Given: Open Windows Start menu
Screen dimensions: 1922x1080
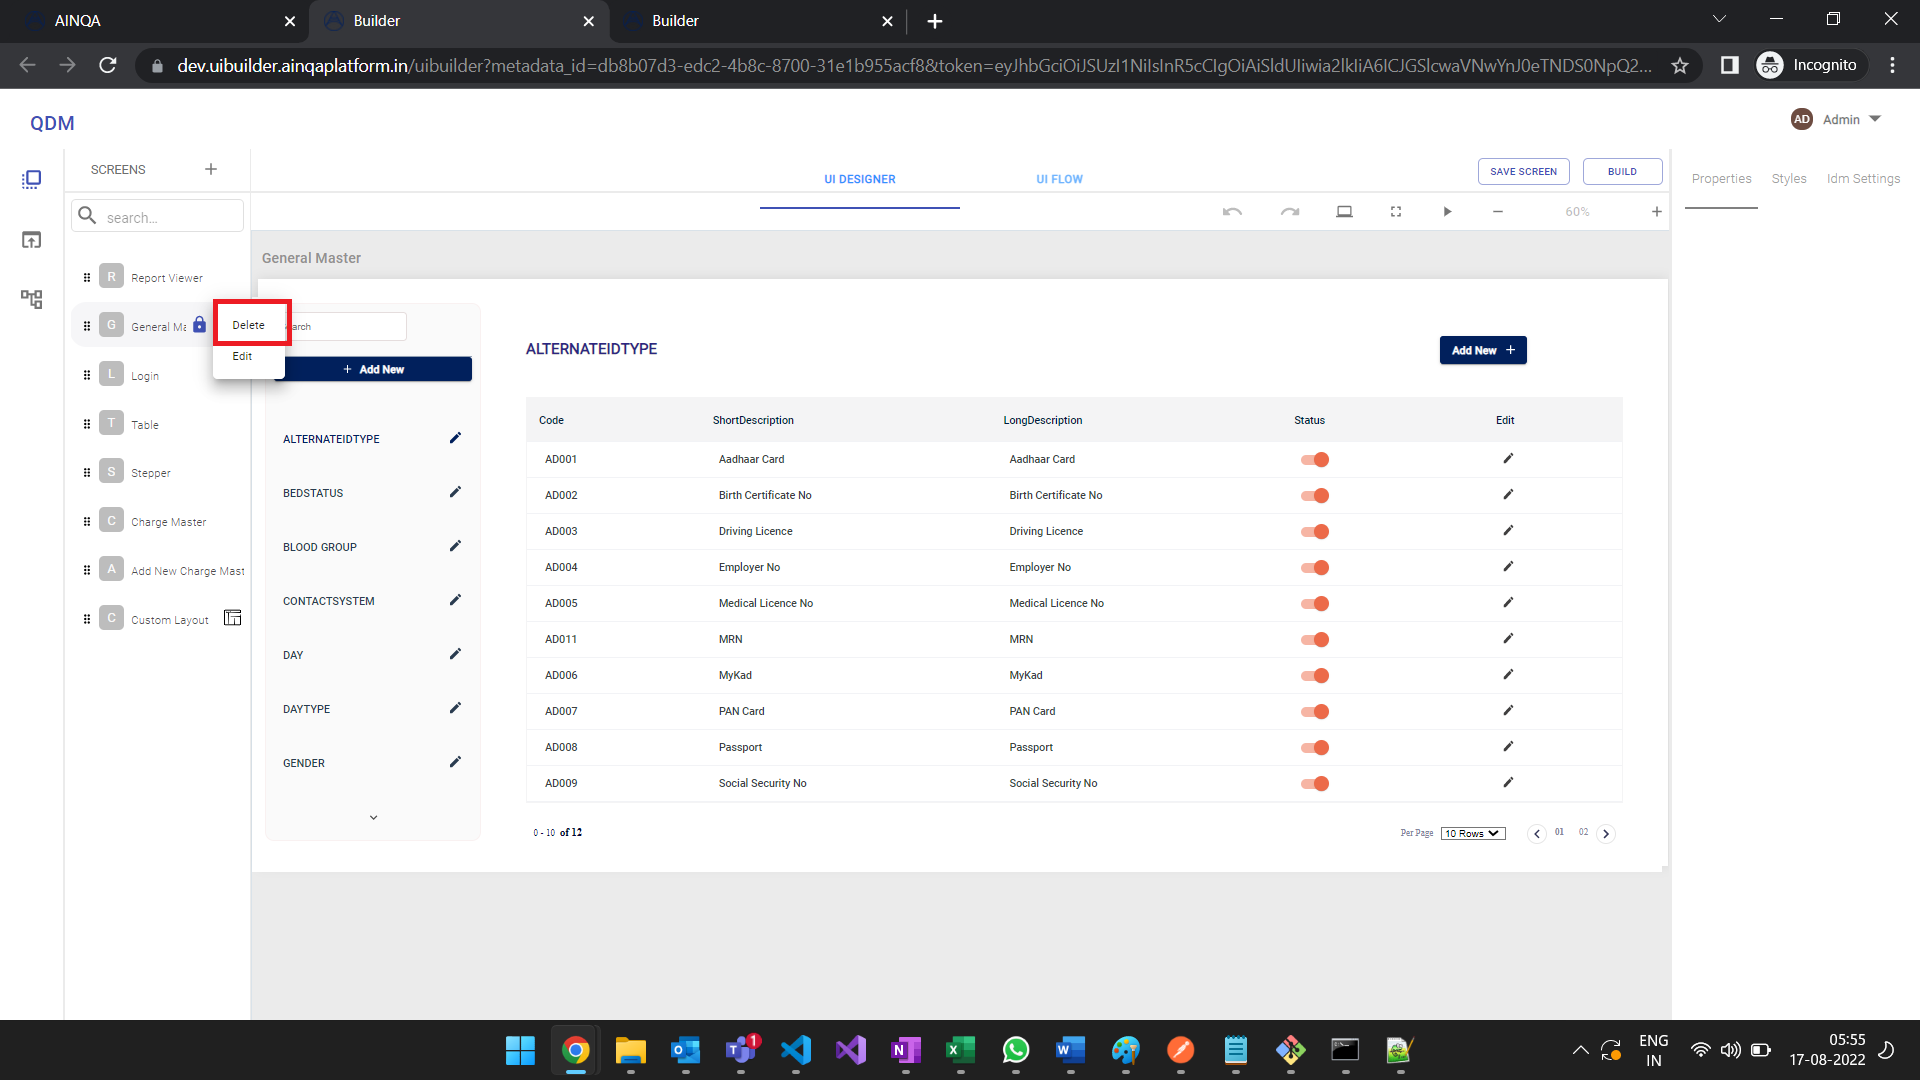Looking at the screenshot, I should (x=520, y=1051).
